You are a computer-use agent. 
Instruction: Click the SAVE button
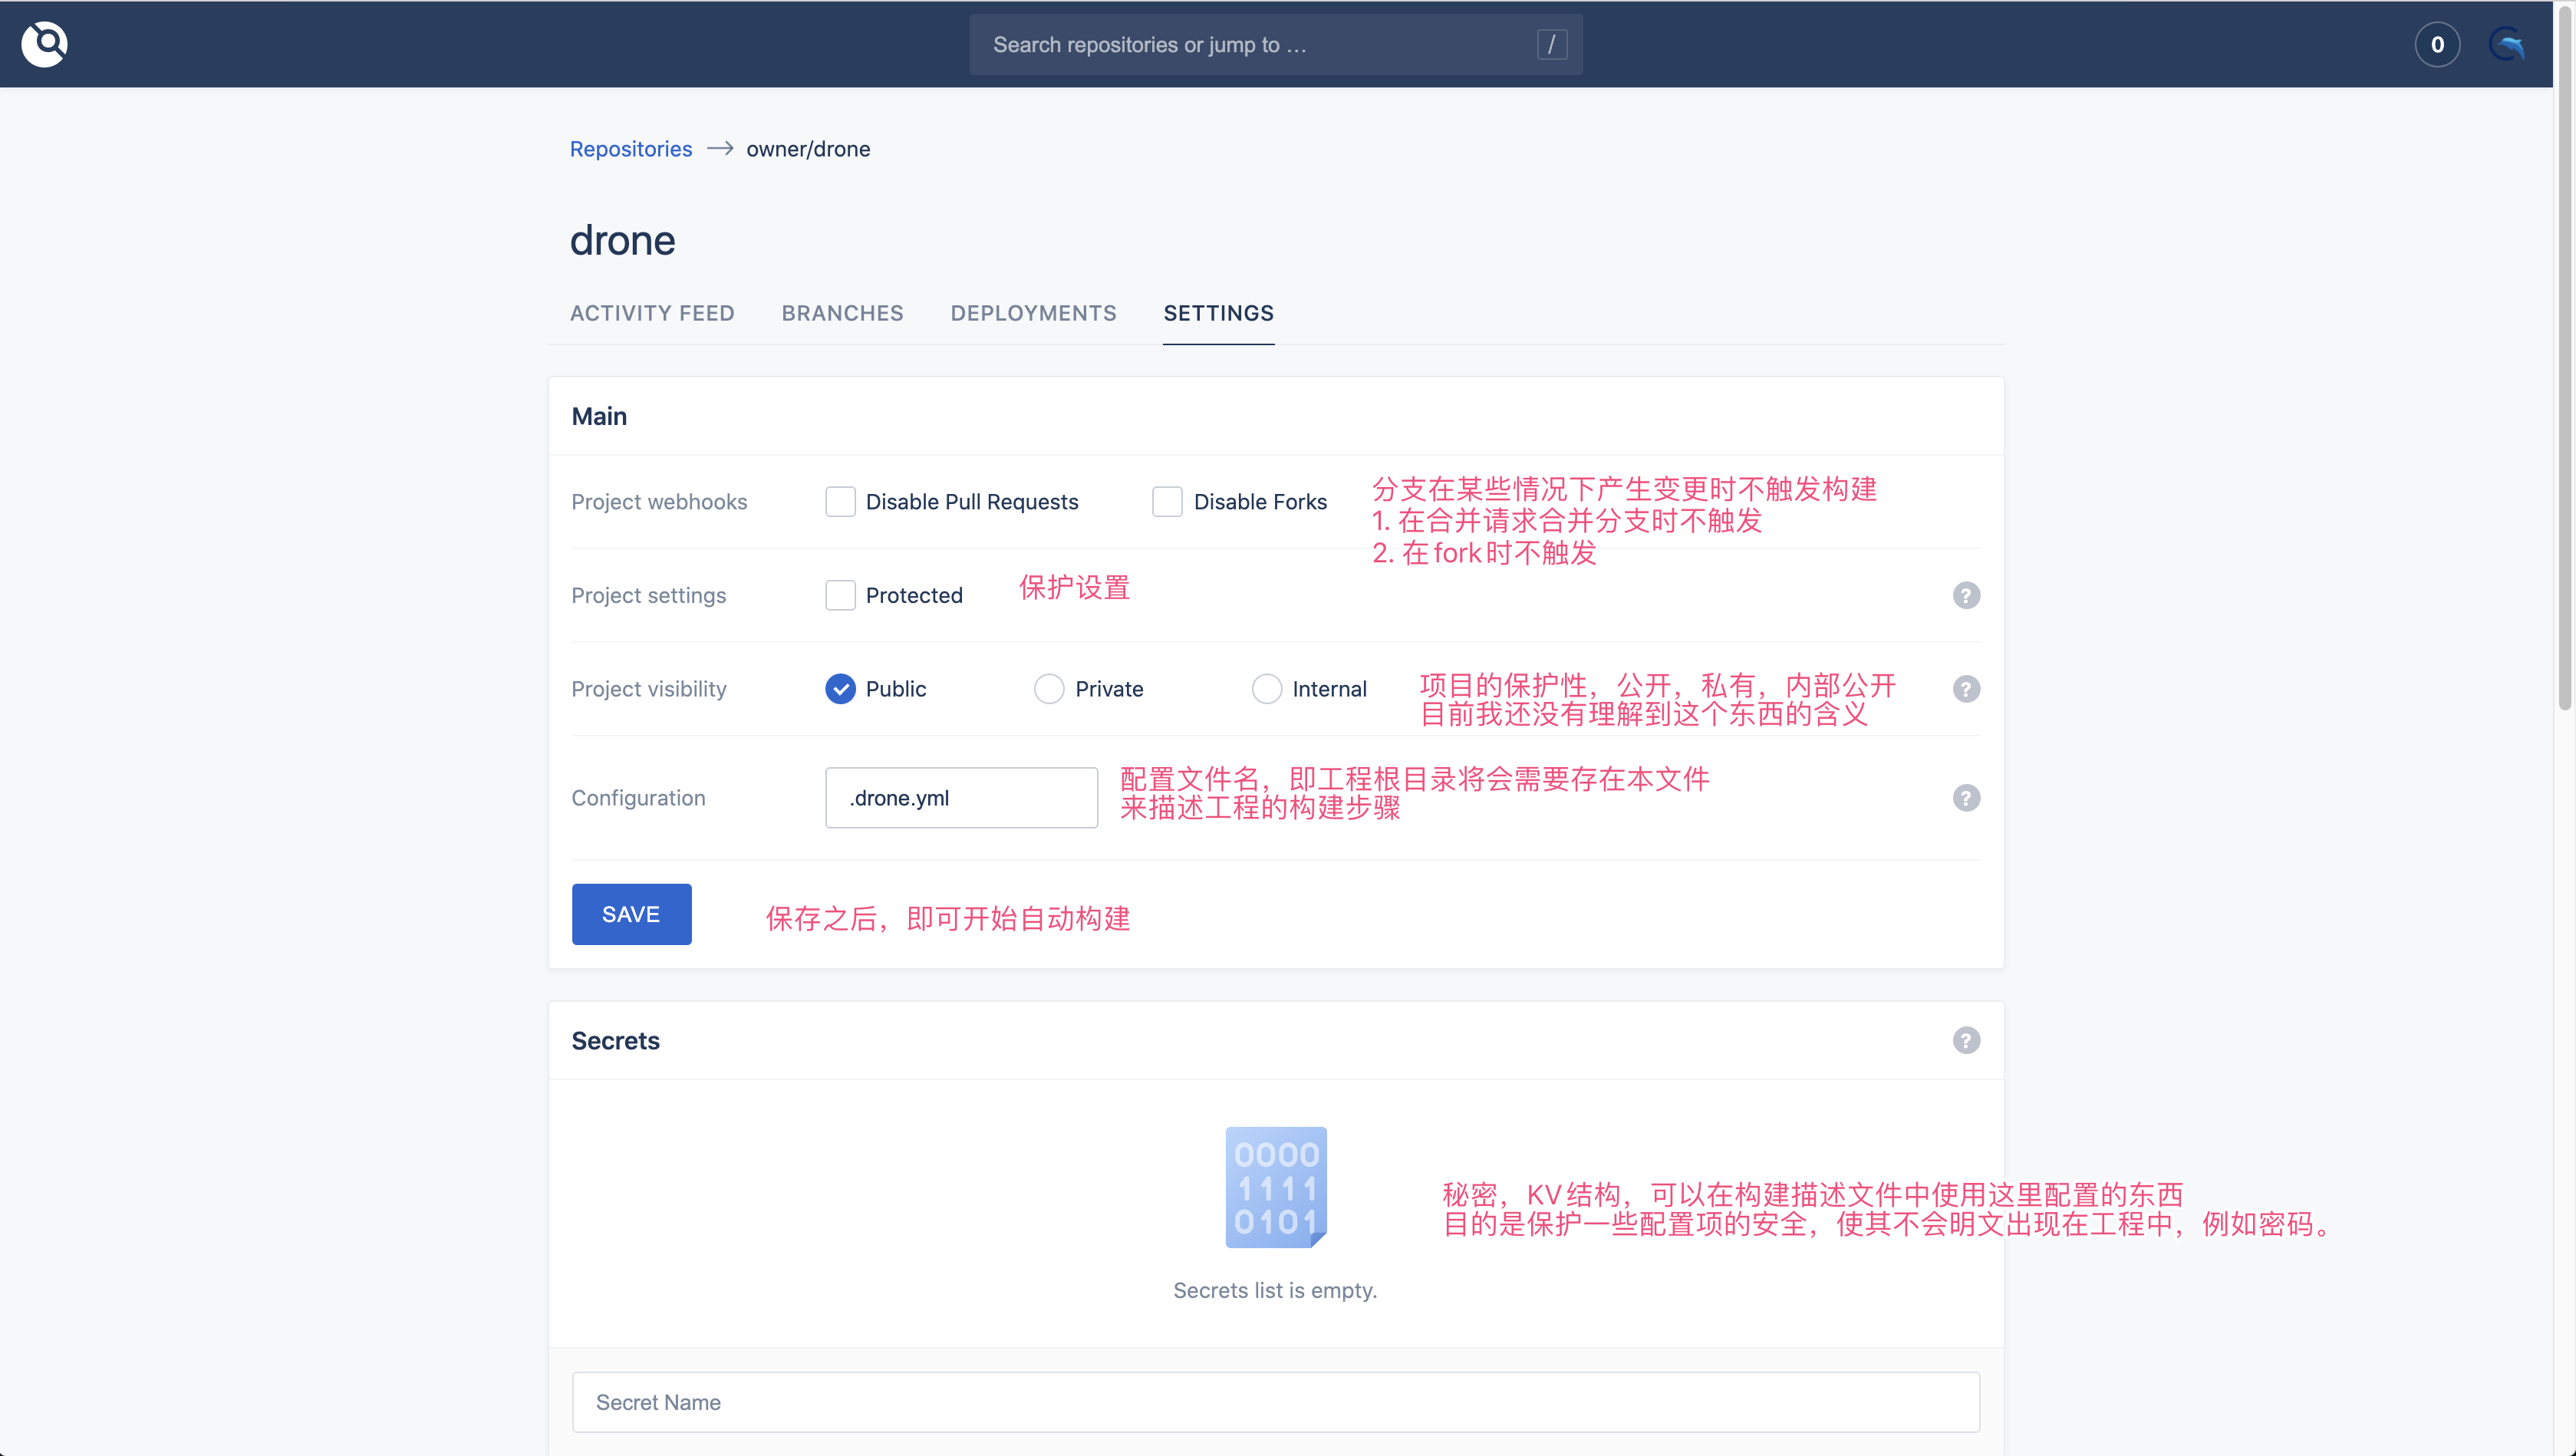pyautogui.click(x=631, y=914)
